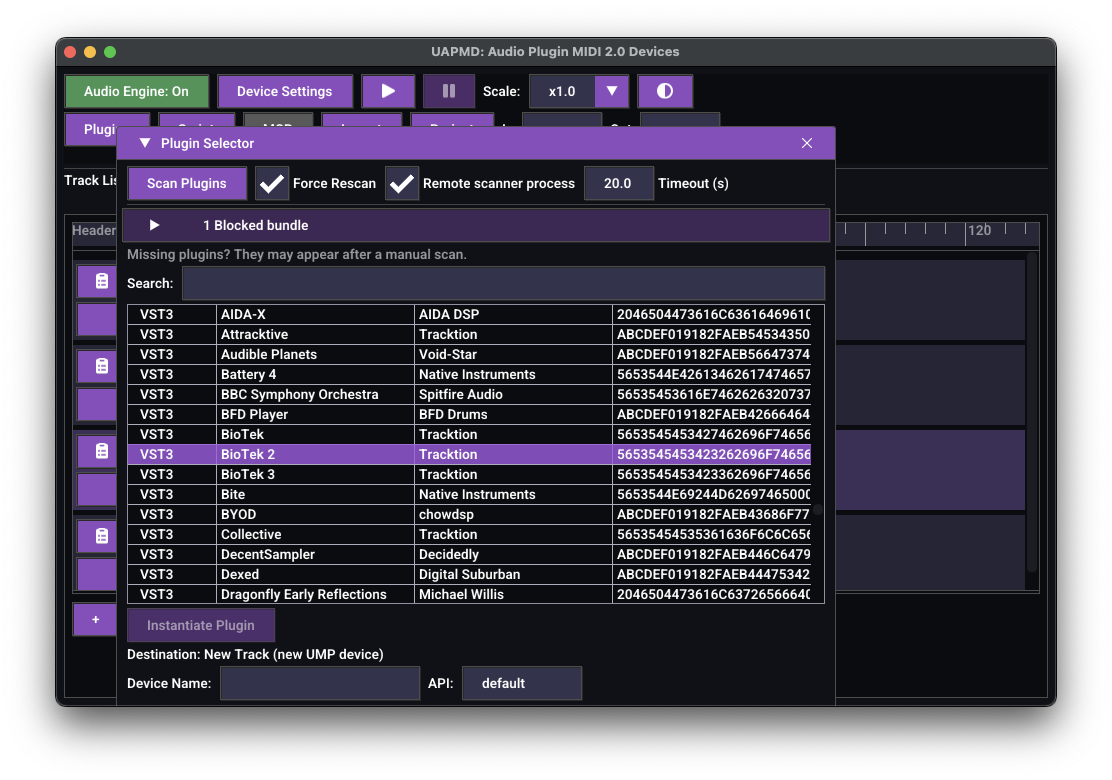The width and height of the screenshot is (1112, 780).
Task: Select the BioTek 2 highlighted row
Action: click(469, 454)
